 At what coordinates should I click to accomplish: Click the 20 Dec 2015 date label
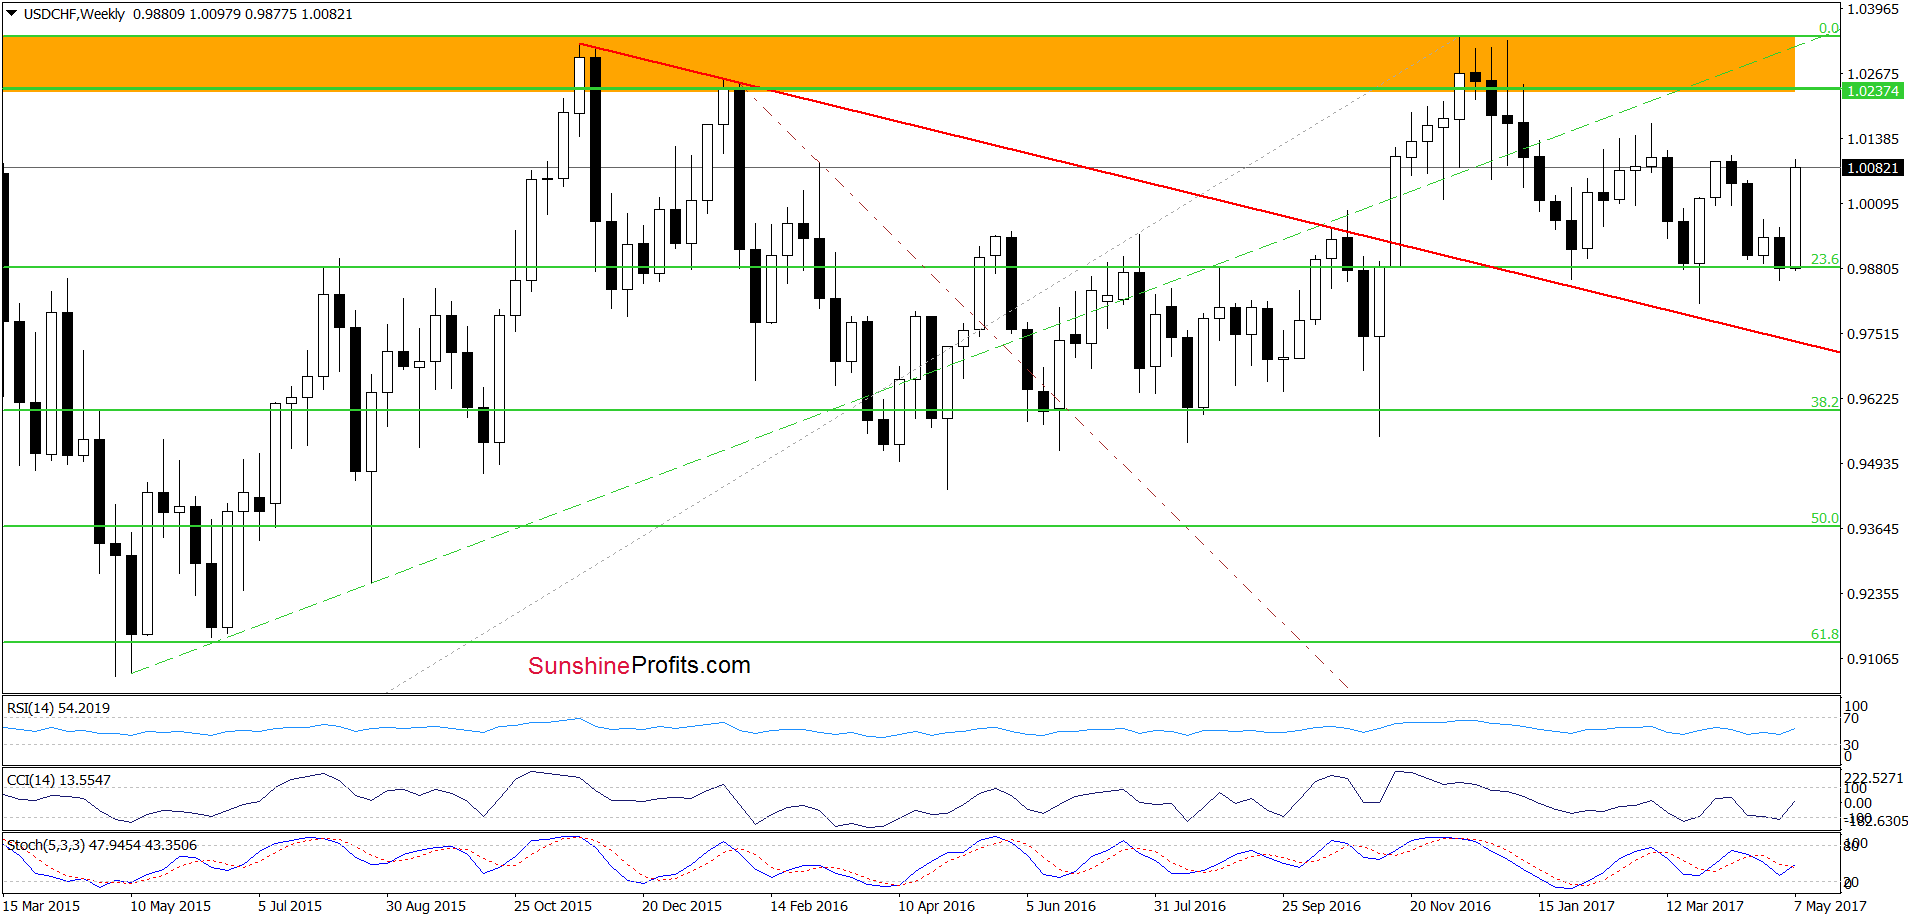682,906
